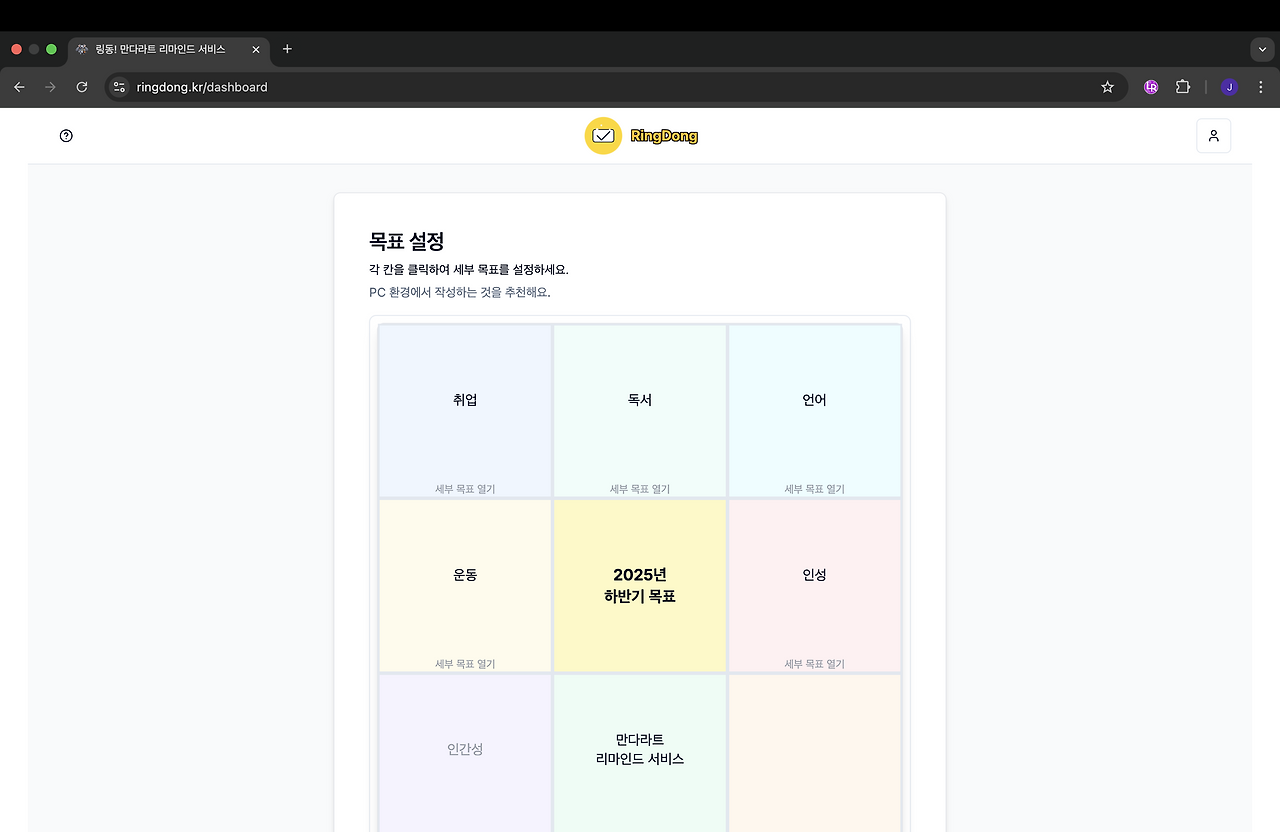Click the macOS green fullscreen window button
The width and height of the screenshot is (1280, 832).
51,49
